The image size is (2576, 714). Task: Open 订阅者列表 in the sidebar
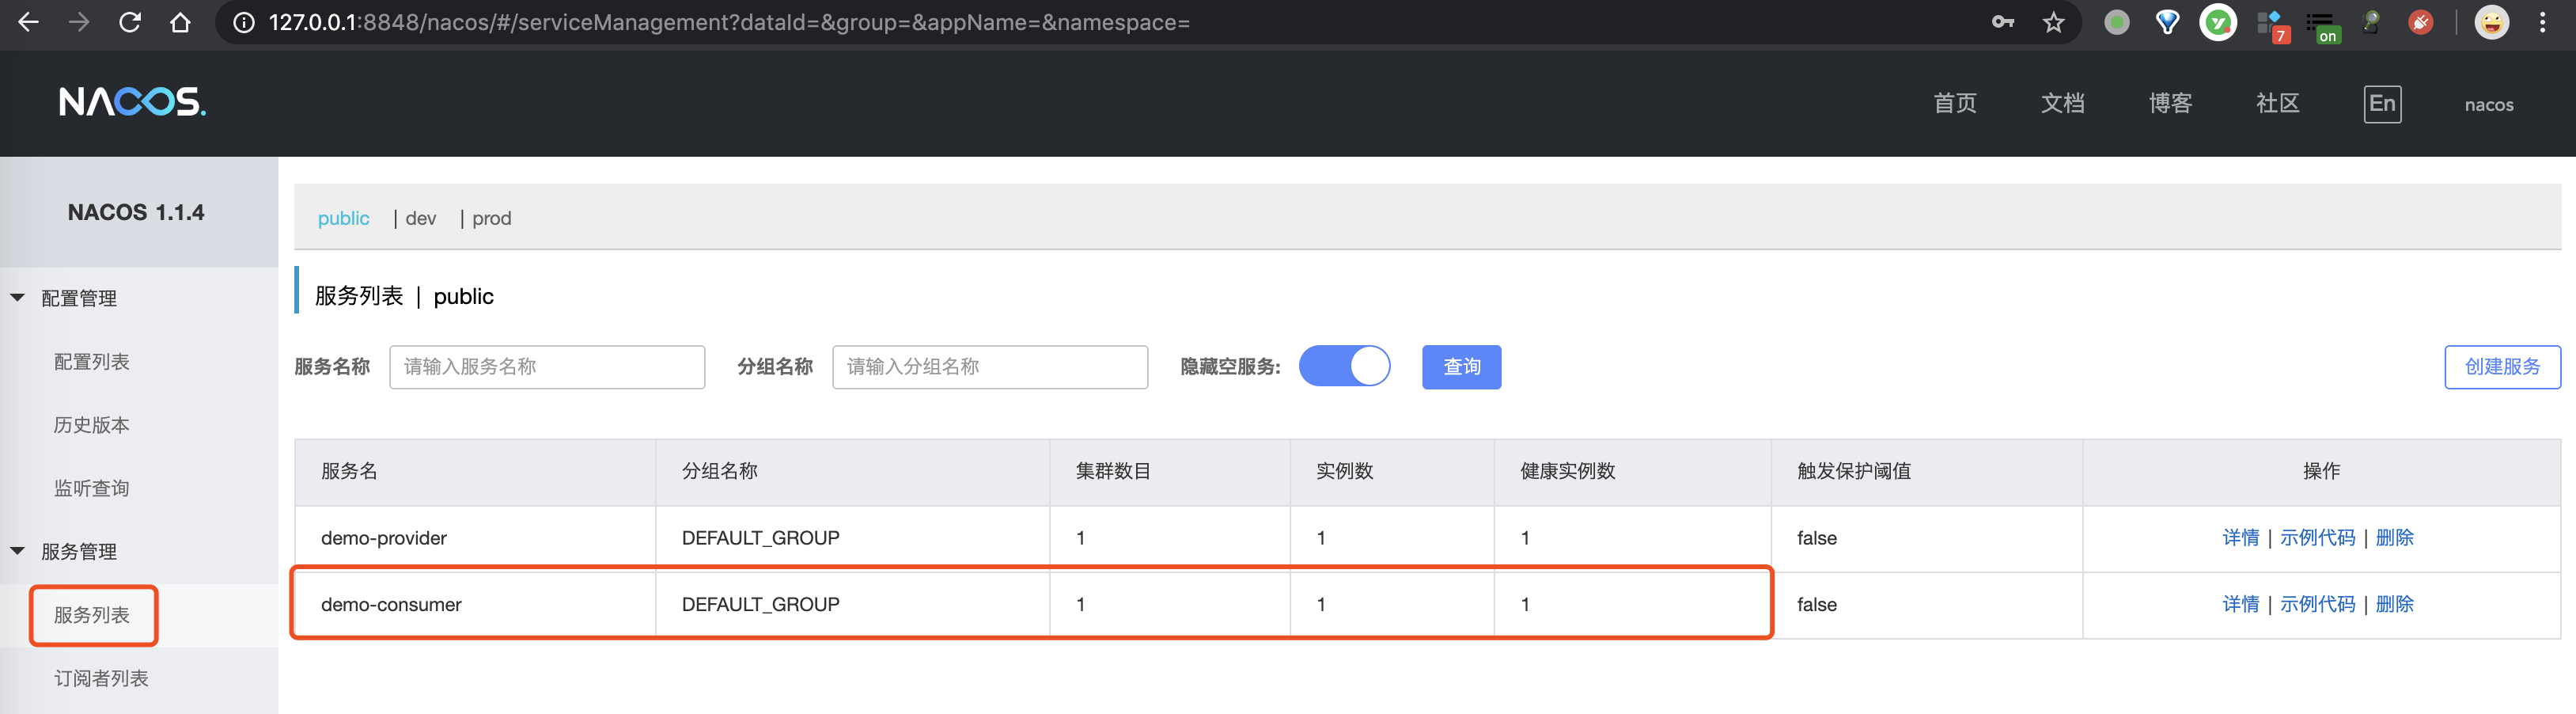[x=101, y=678]
